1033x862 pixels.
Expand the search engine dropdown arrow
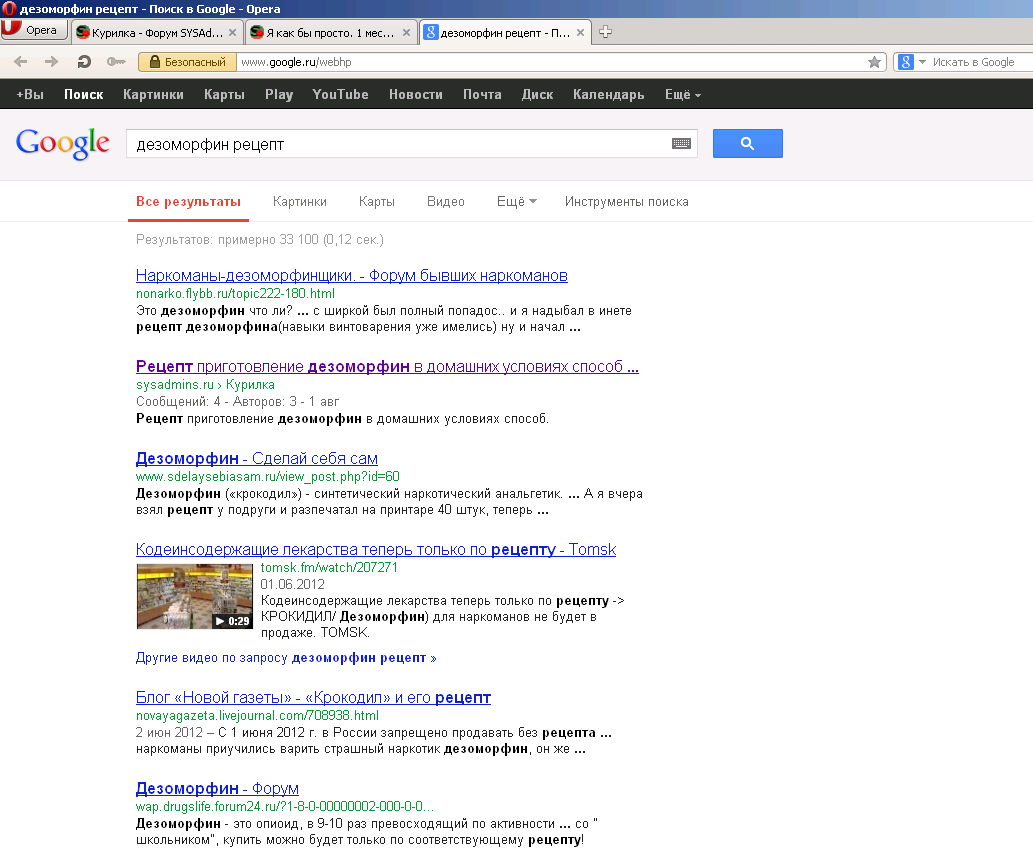click(x=922, y=62)
